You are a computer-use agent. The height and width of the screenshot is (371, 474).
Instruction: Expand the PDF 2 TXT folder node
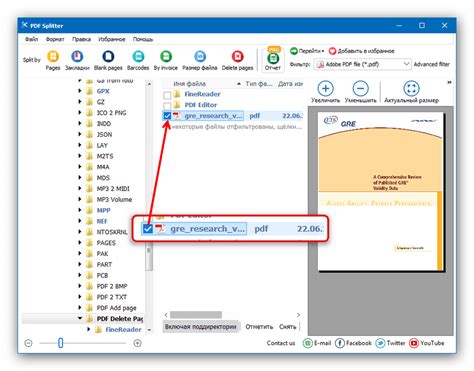(x=80, y=297)
